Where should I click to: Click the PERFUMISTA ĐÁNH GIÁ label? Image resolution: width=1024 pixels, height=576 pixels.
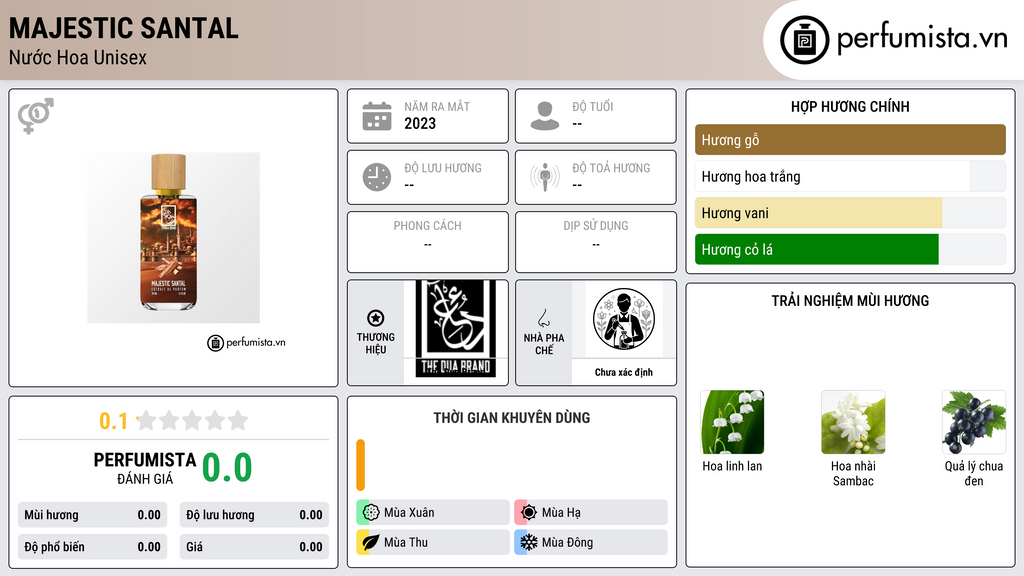pos(145,468)
